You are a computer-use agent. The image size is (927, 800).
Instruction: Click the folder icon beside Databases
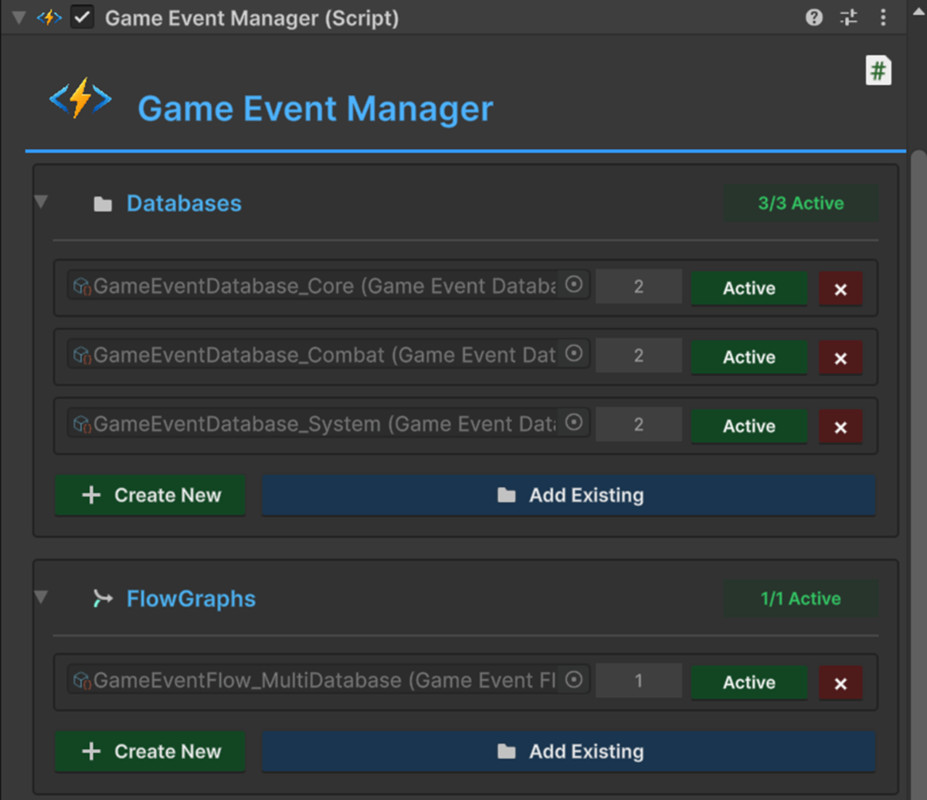(102, 203)
